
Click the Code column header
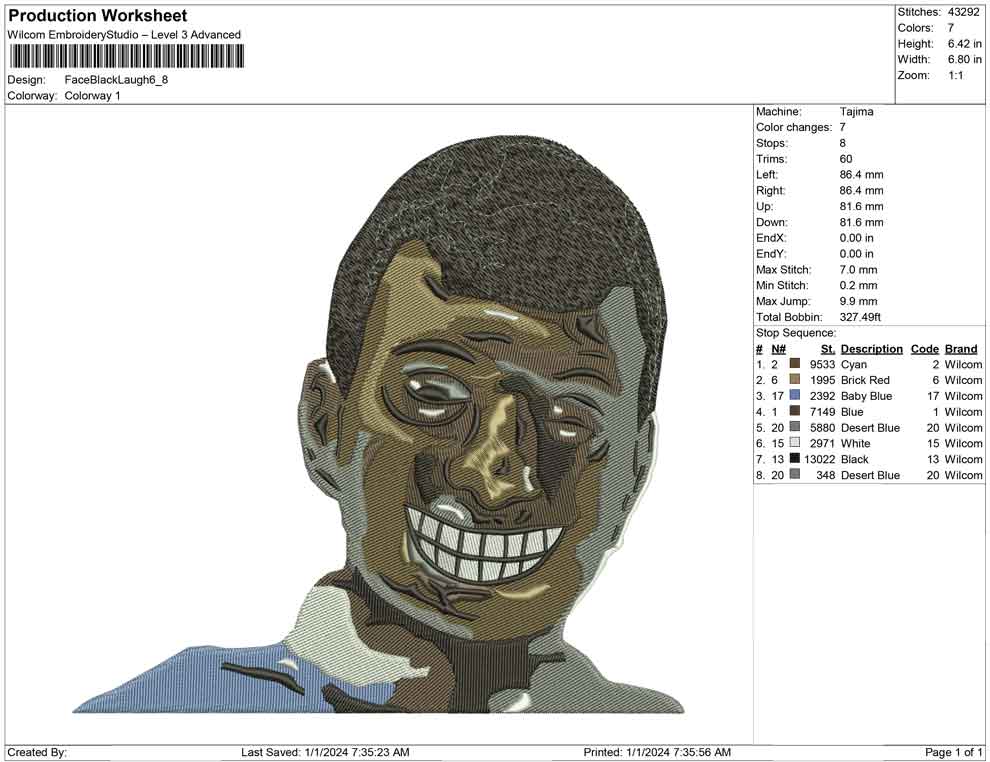pyautogui.click(x=924, y=348)
